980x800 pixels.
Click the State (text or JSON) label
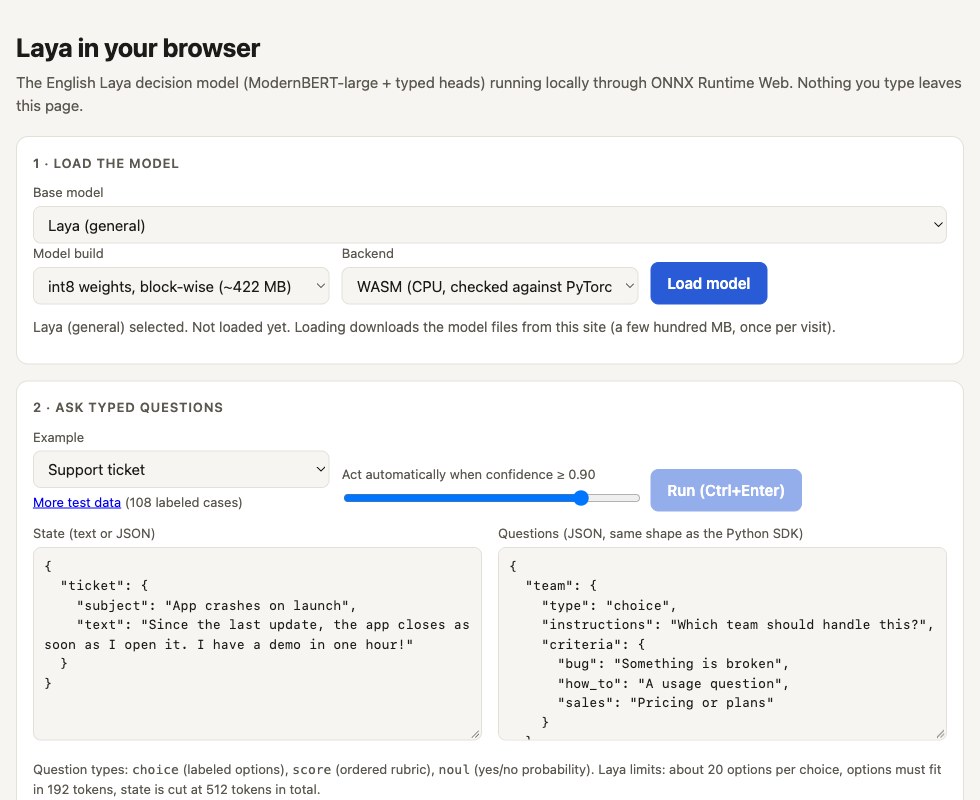(94, 534)
